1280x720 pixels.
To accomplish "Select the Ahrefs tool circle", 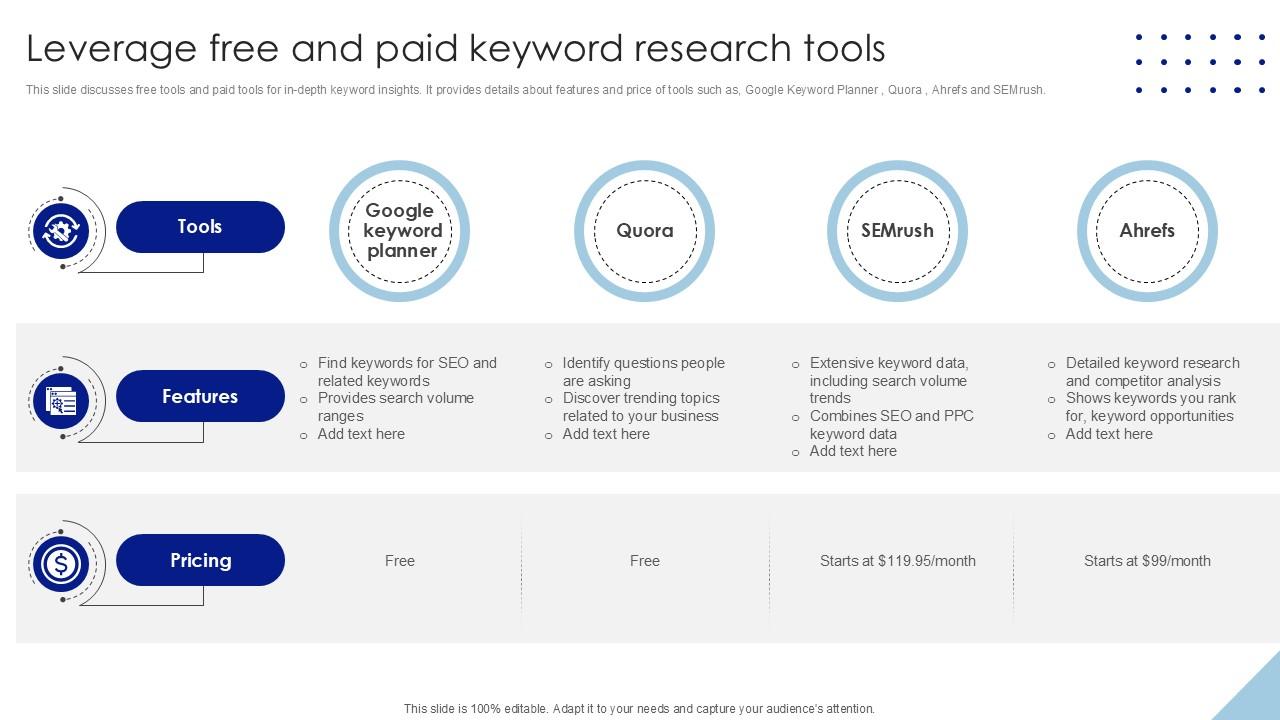I will pos(1148,230).
